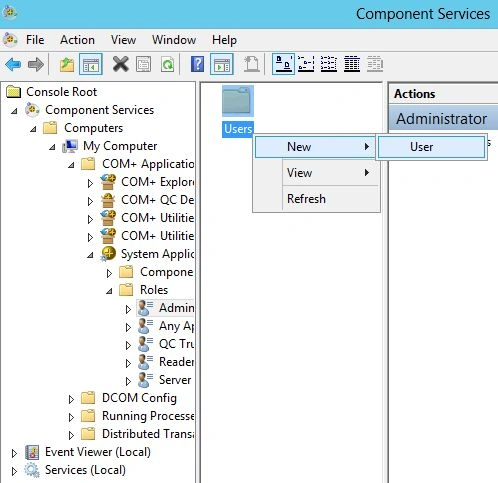498x483 pixels.
Task: Click the Administrator header in Actions pane
Action: coord(443,119)
